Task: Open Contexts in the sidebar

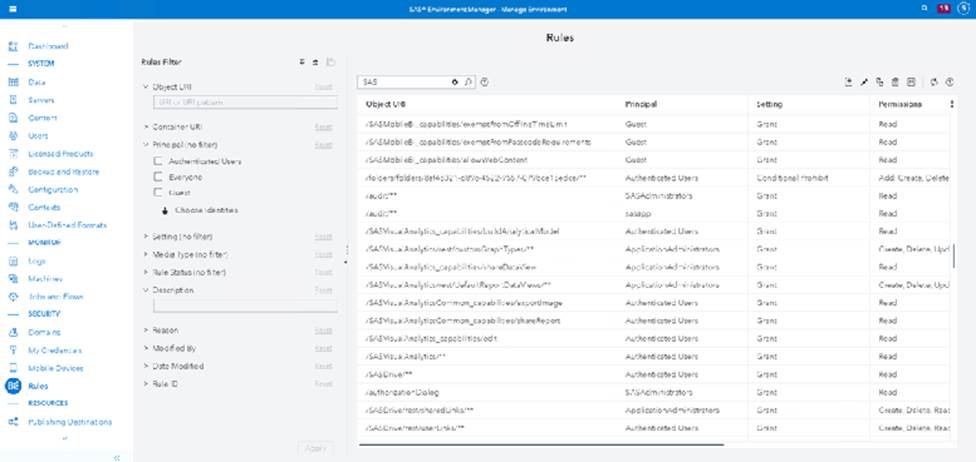Action: 44,207
